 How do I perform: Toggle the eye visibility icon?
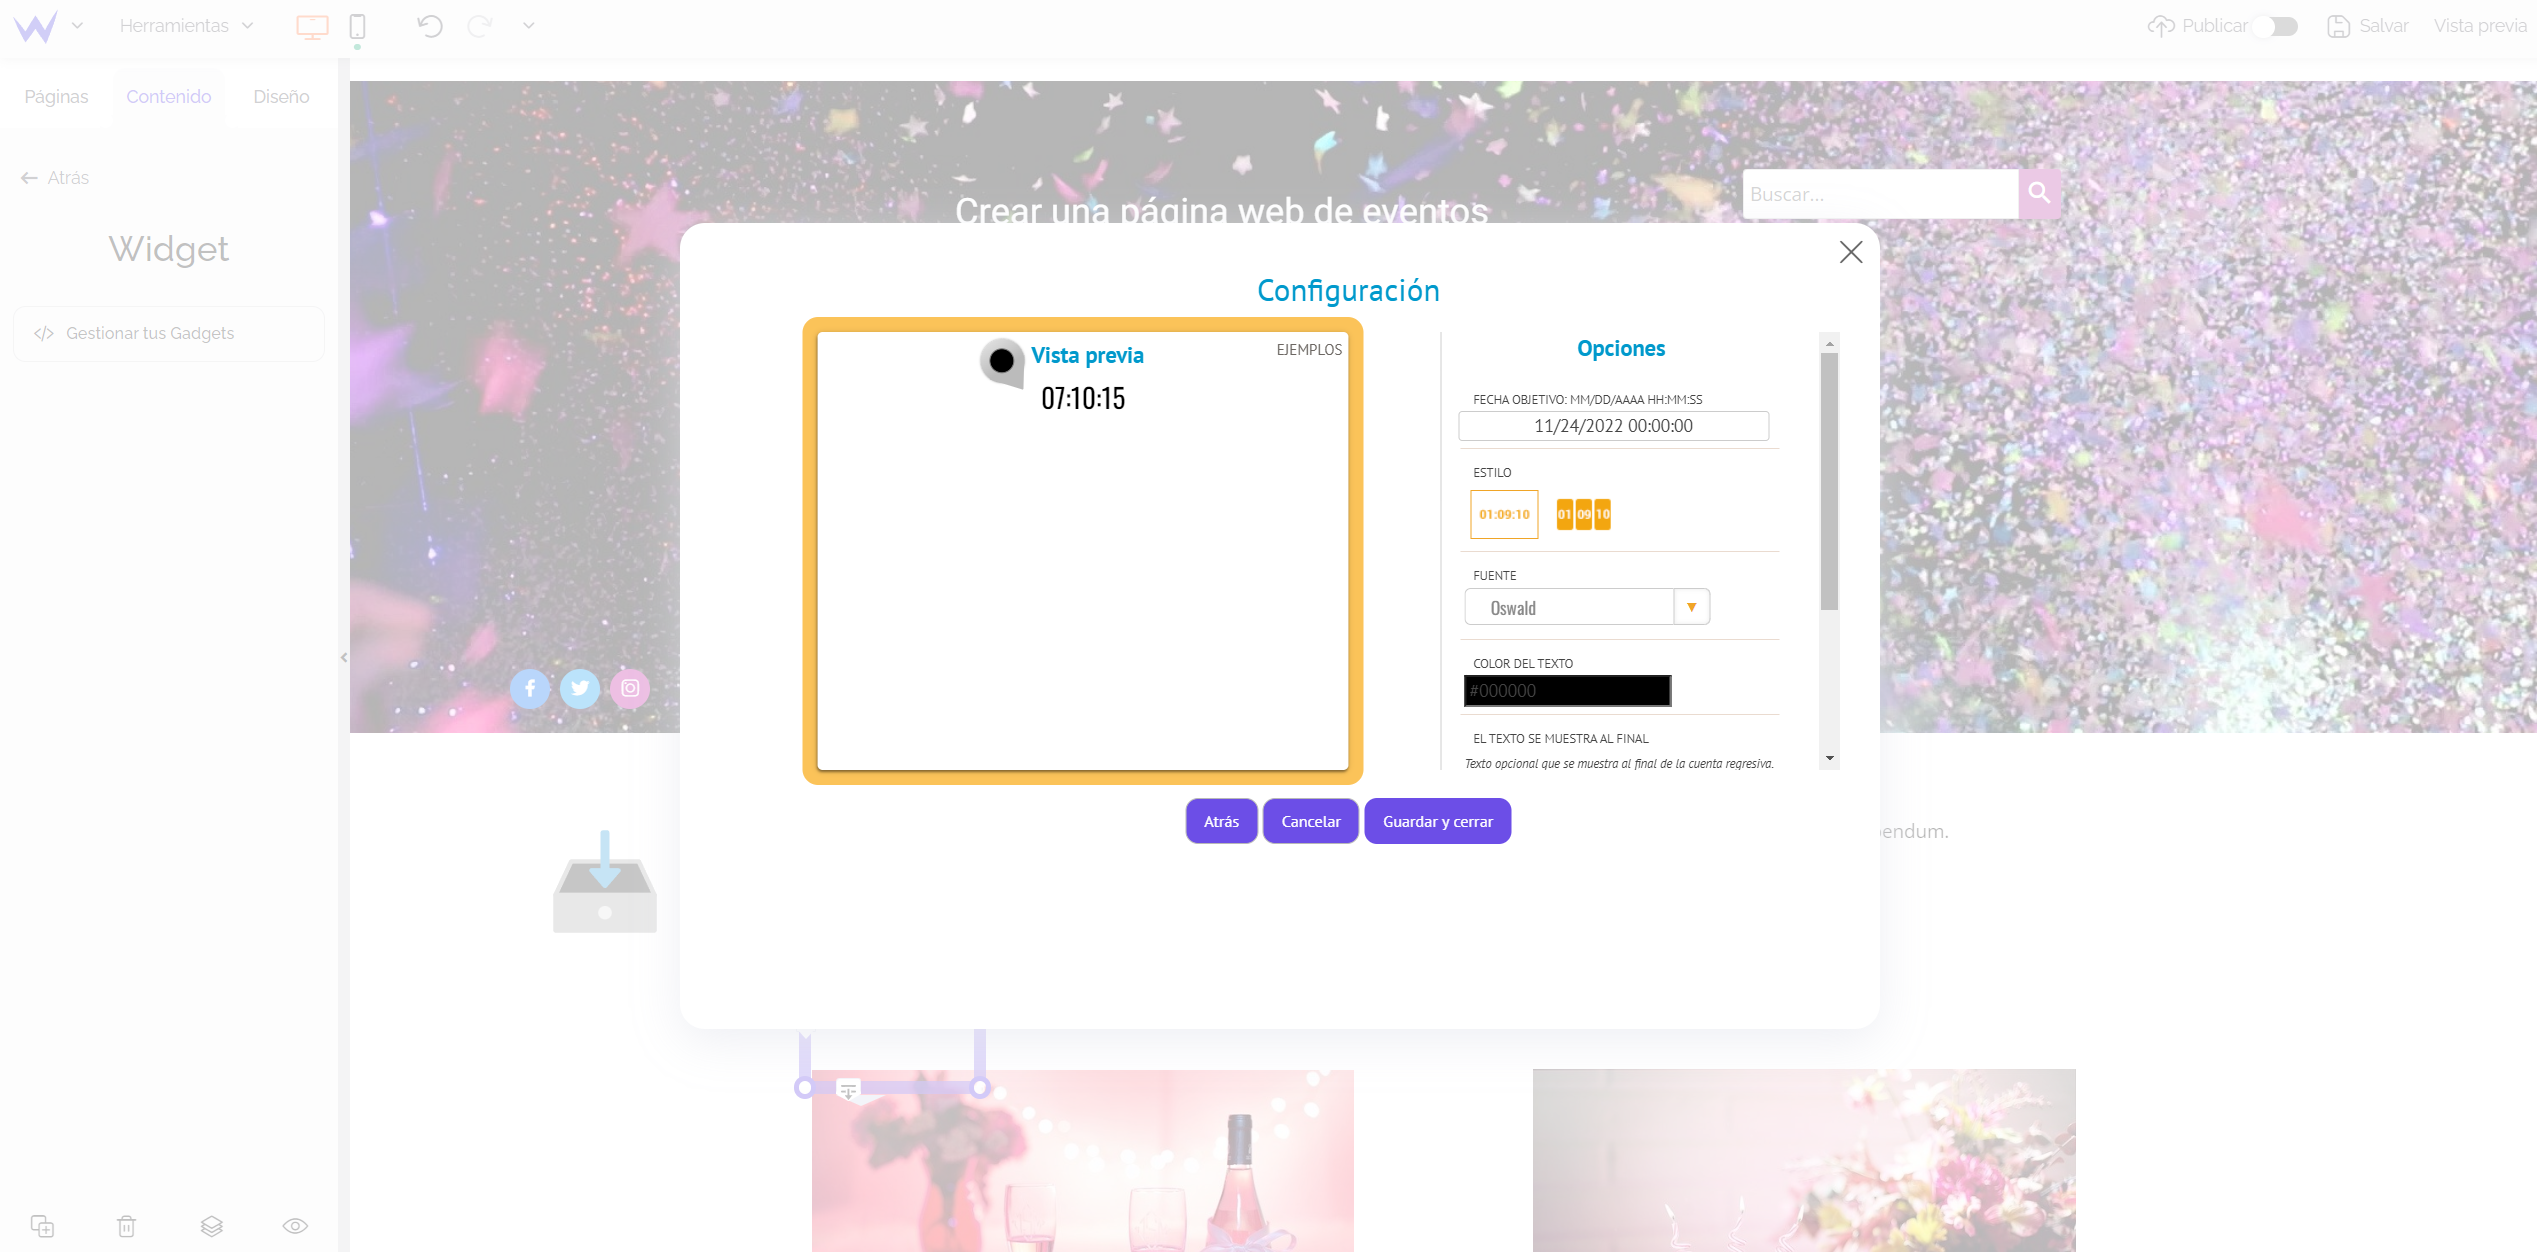click(295, 1226)
